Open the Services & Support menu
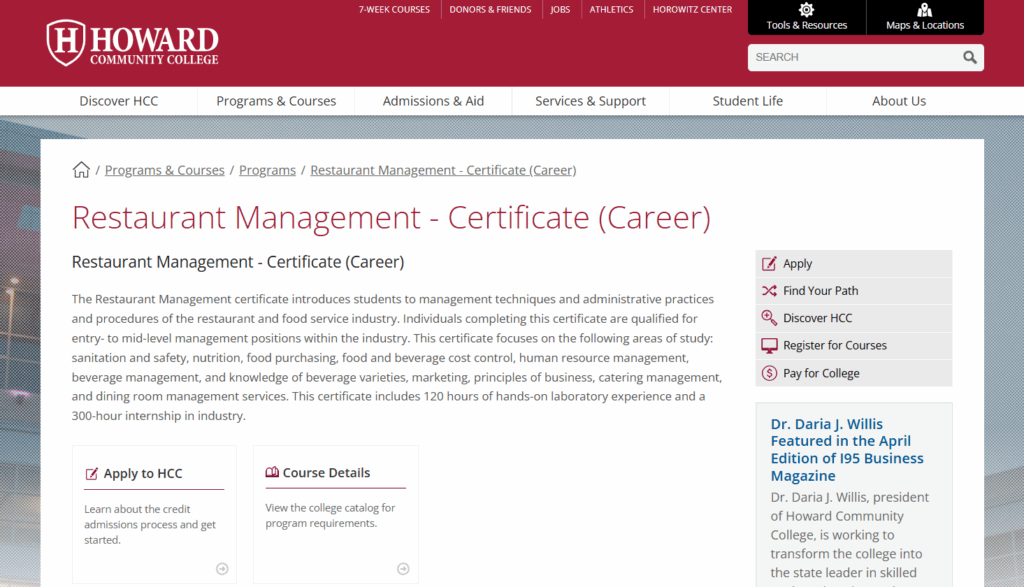Screen dimensions: 1024x587 click(590, 101)
